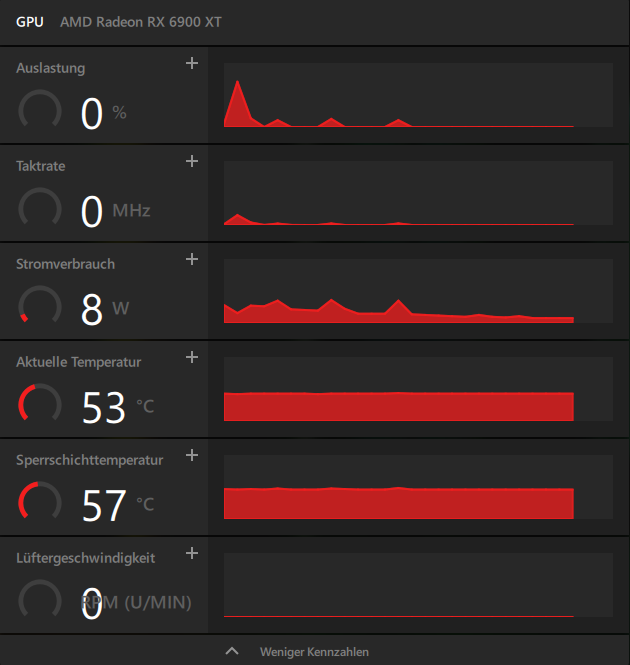Click the Lüftergeschwindigkeit fan graph
The height and width of the screenshot is (665, 630).
click(418, 585)
